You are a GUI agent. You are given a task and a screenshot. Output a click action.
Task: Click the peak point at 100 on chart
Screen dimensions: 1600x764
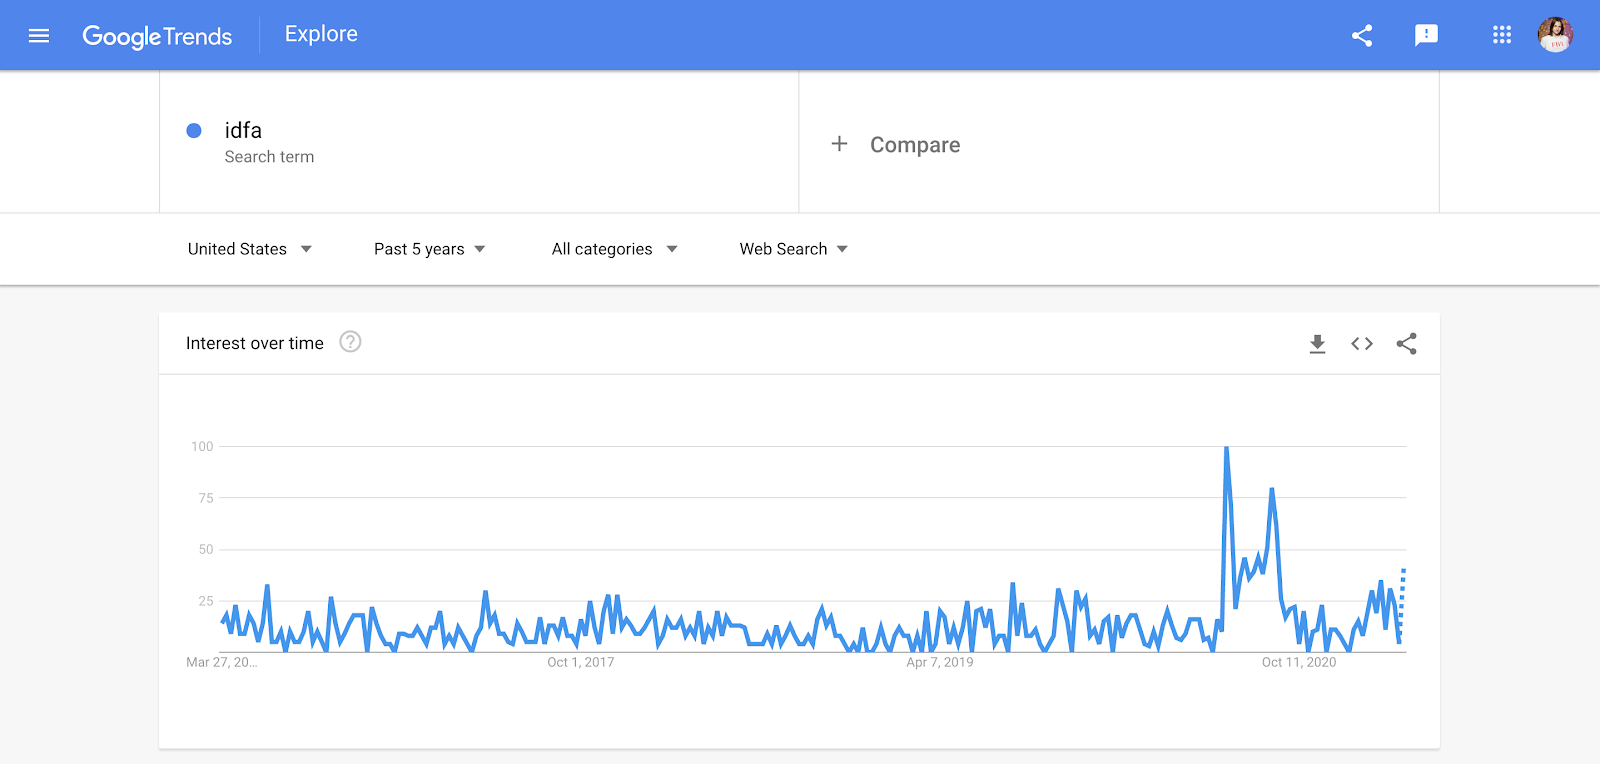[1226, 448]
